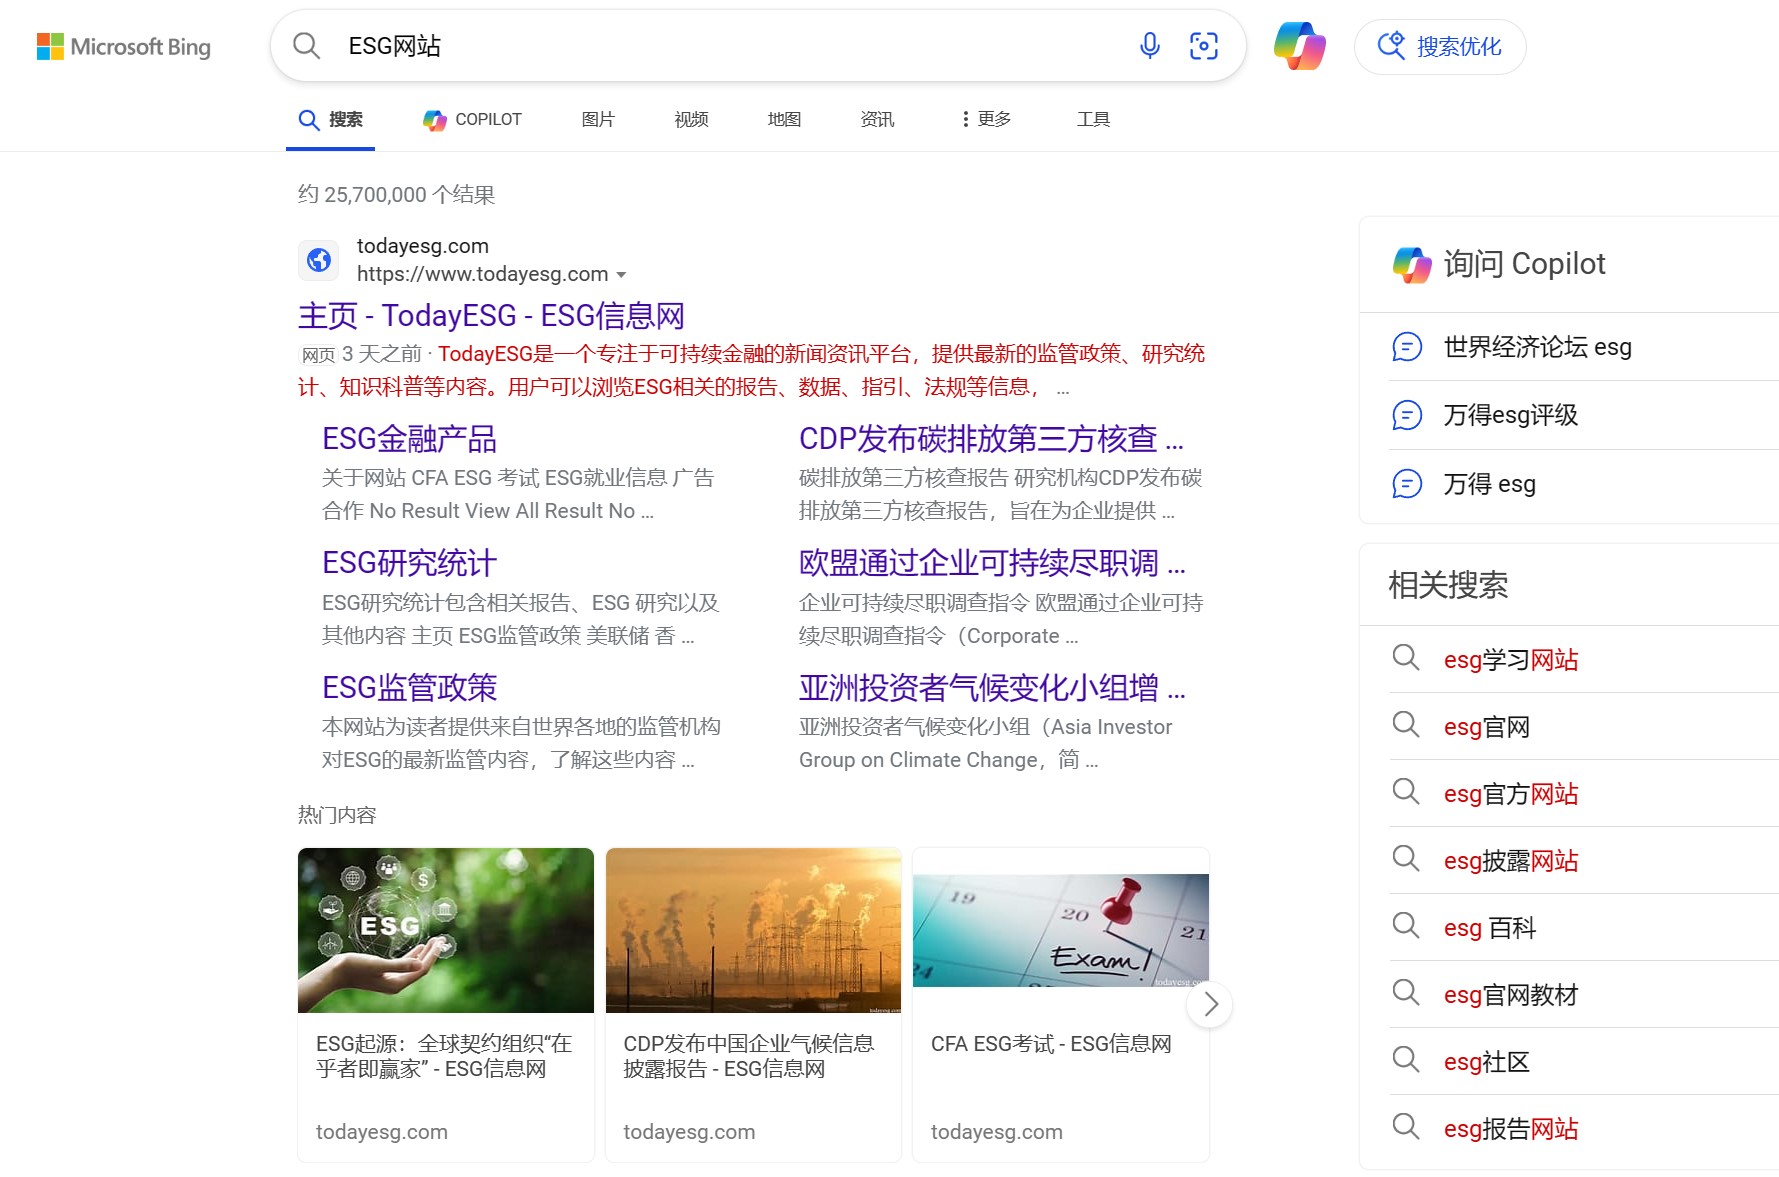Open CDP发布中国企业气候信息披露报告 card title
The width and height of the screenshot is (1779, 1177).
click(749, 1056)
